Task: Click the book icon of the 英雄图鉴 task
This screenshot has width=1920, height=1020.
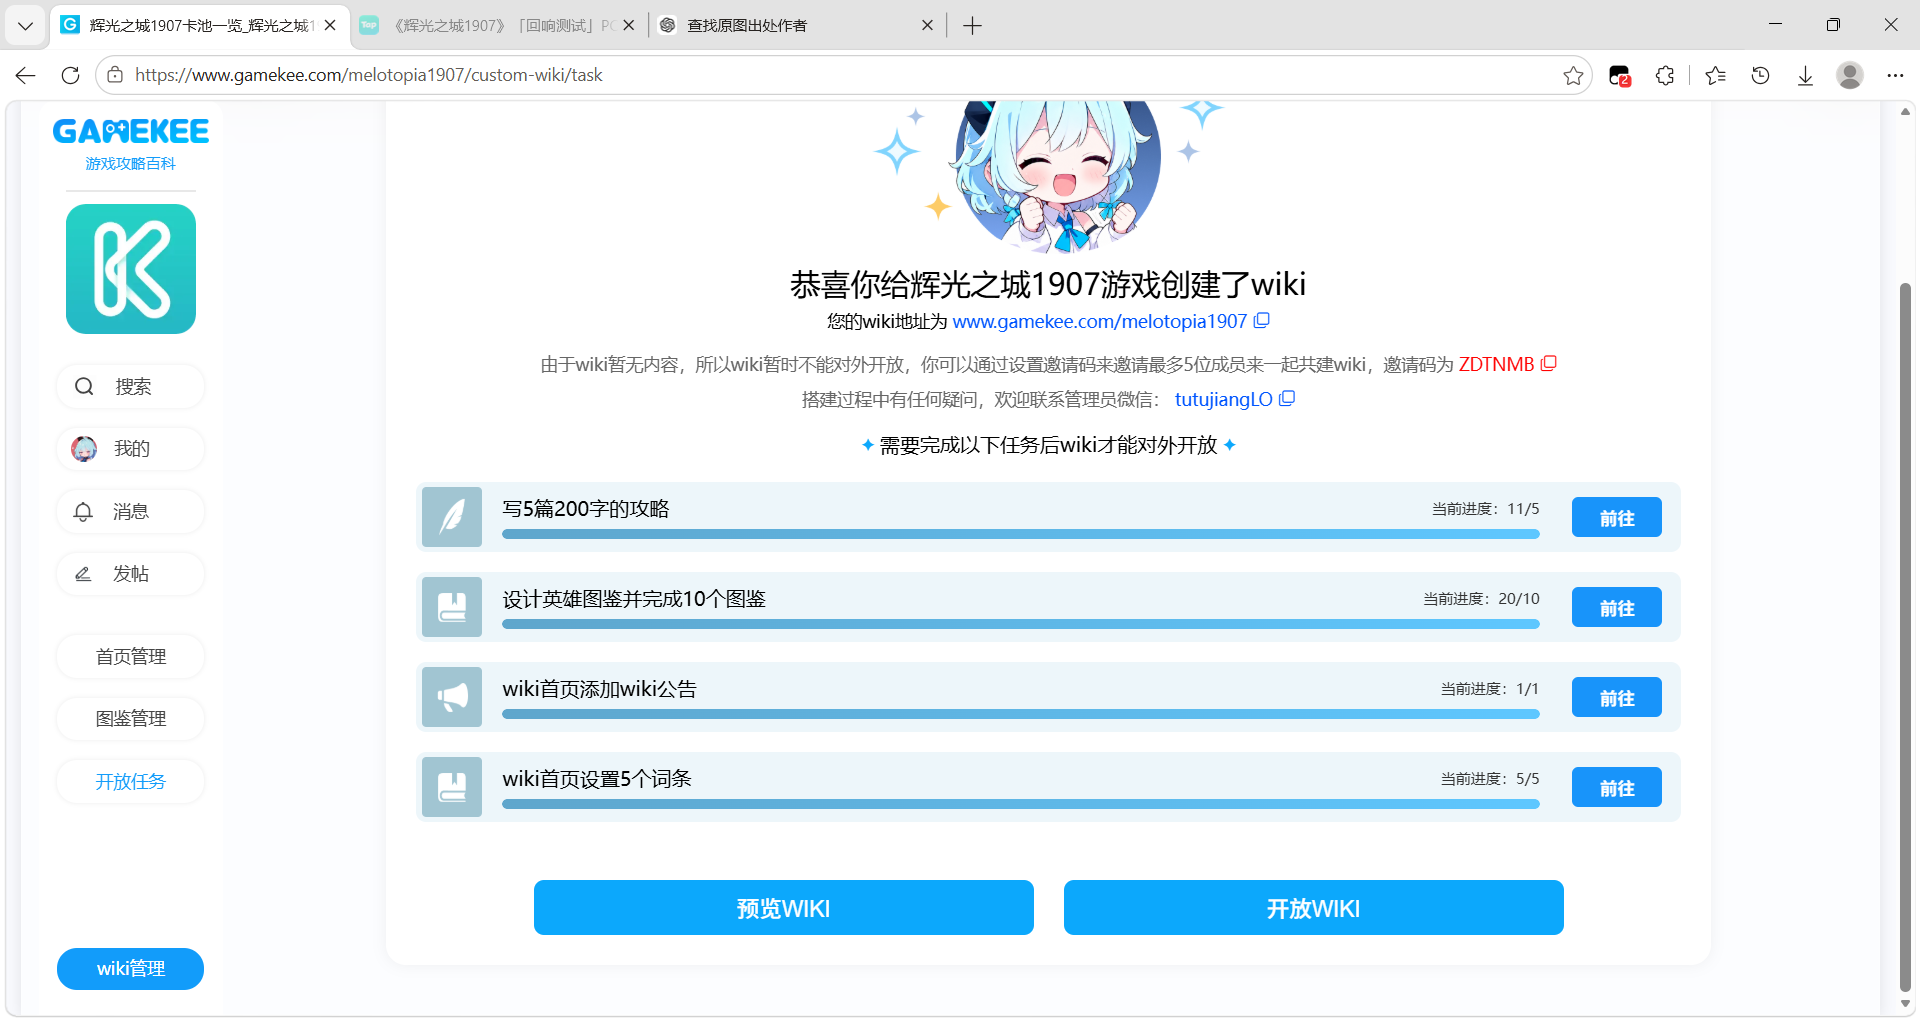Action: pyautogui.click(x=452, y=607)
